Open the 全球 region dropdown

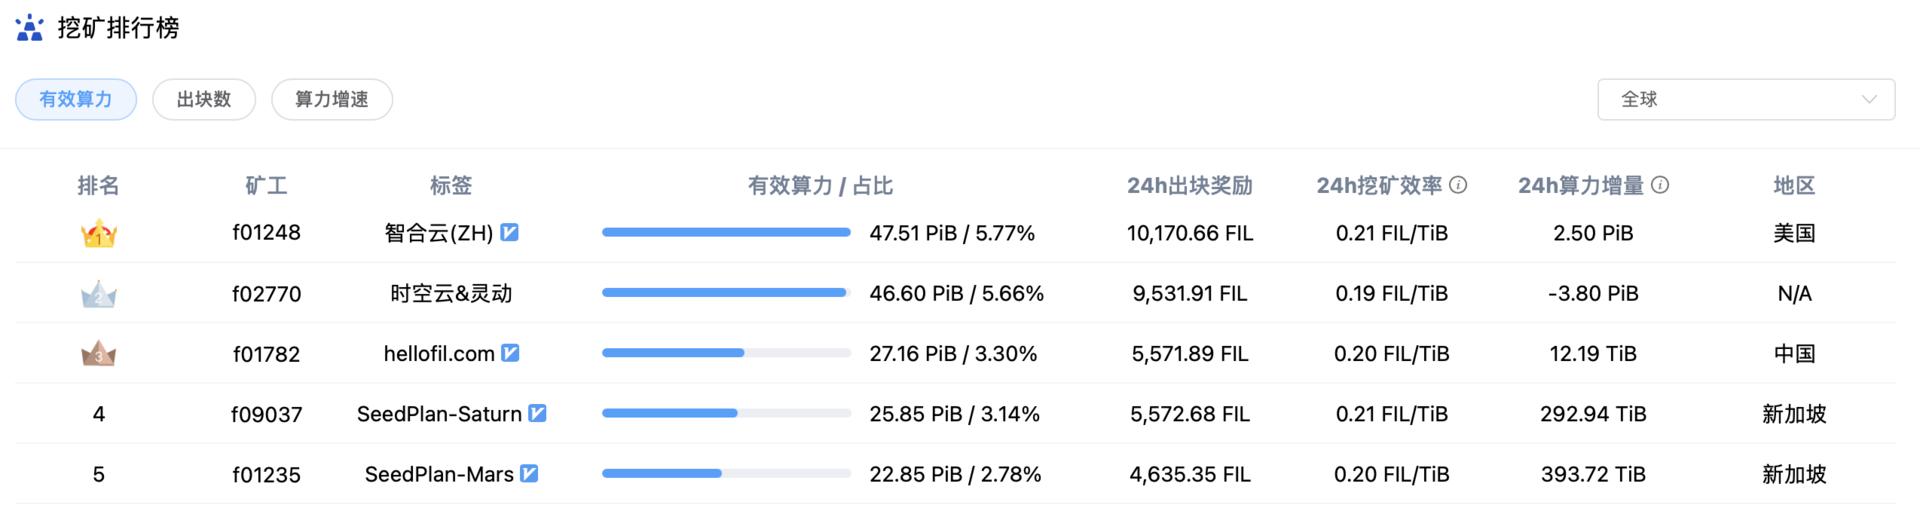pos(1745,99)
